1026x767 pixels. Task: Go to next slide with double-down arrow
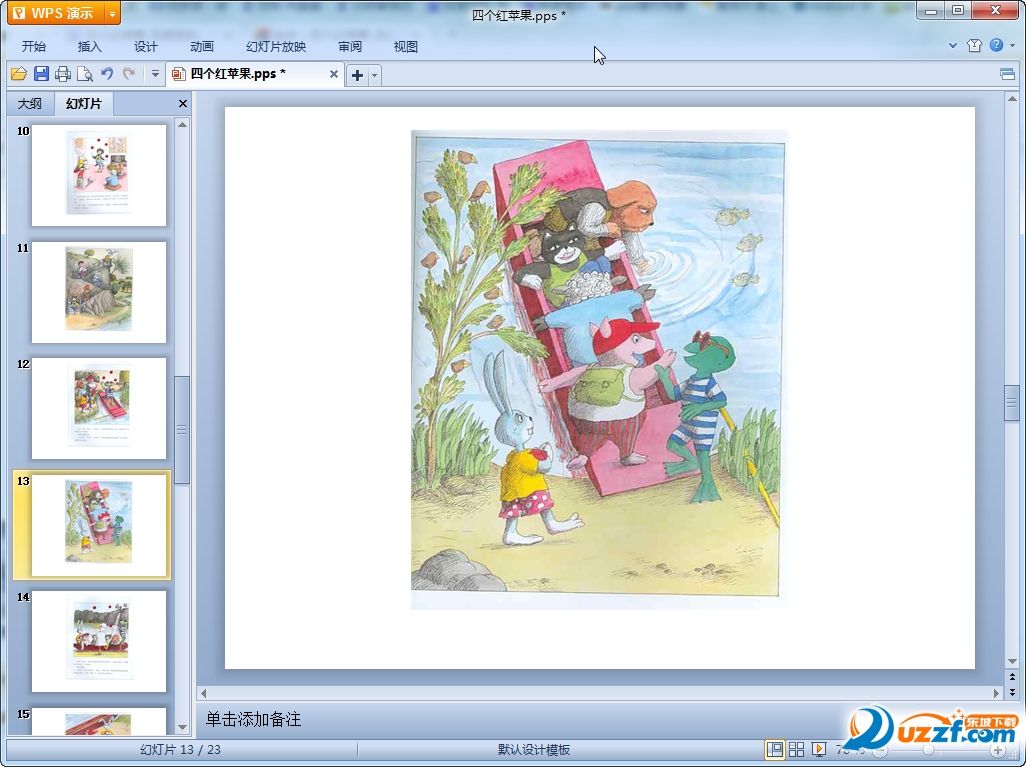click(1012, 691)
